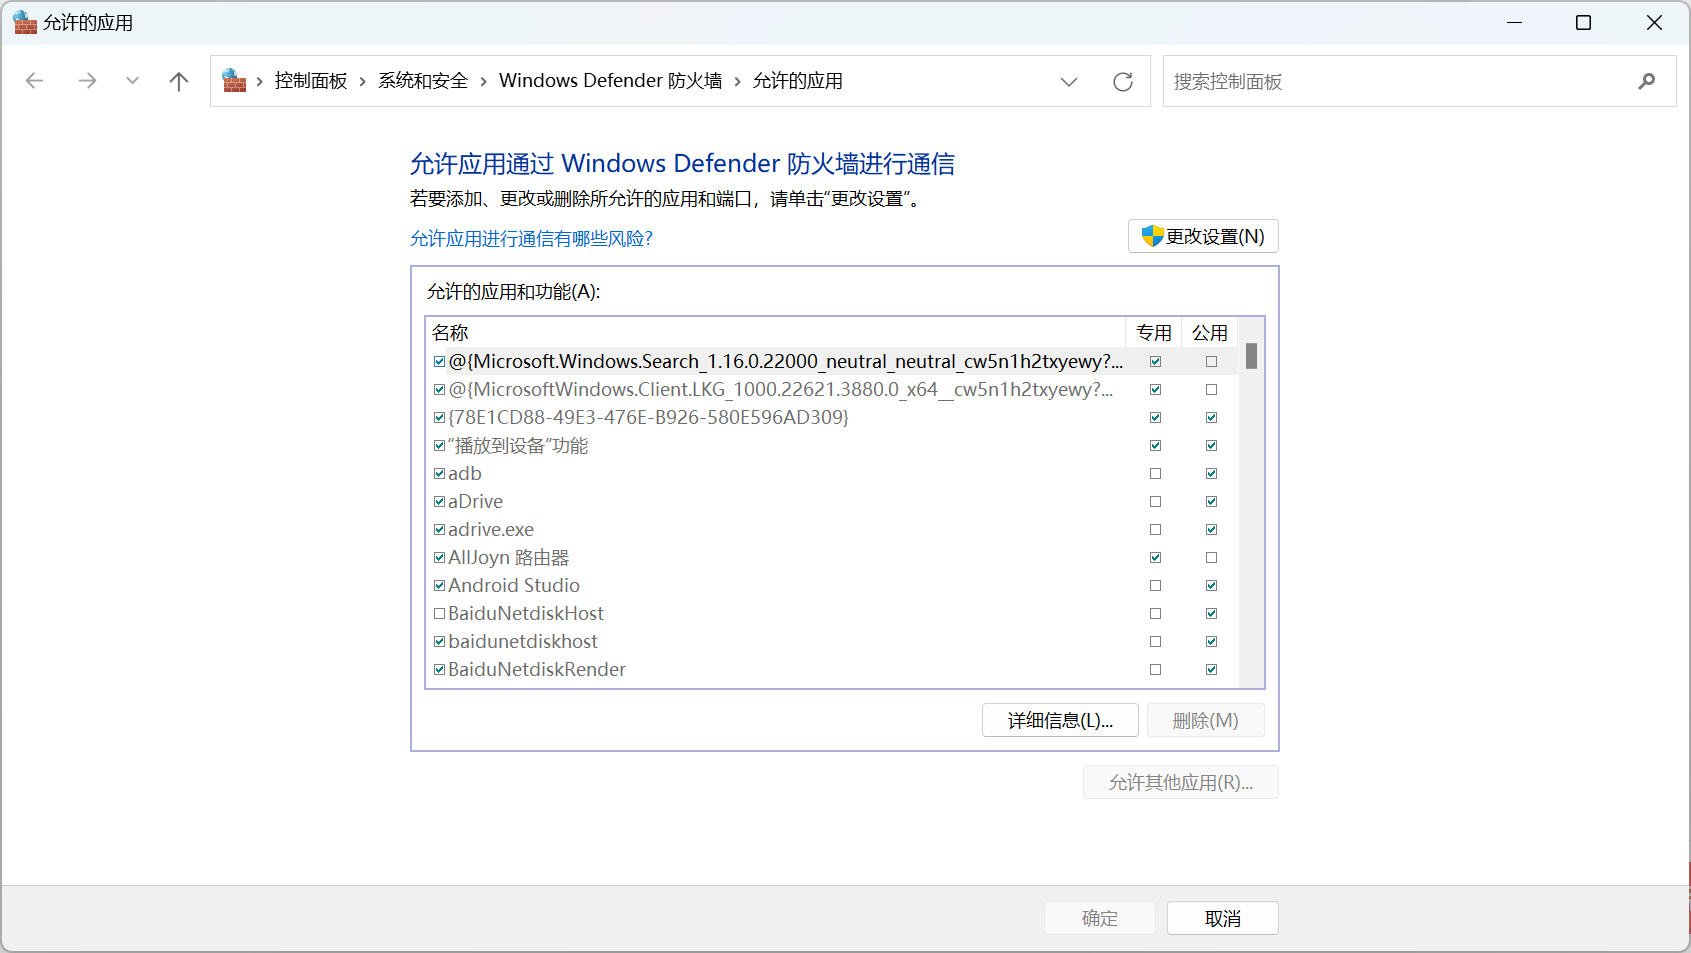Expand chevron after Windows Defender 防火墙
The width and height of the screenshot is (1691, 953).
[x=738, y=82]
